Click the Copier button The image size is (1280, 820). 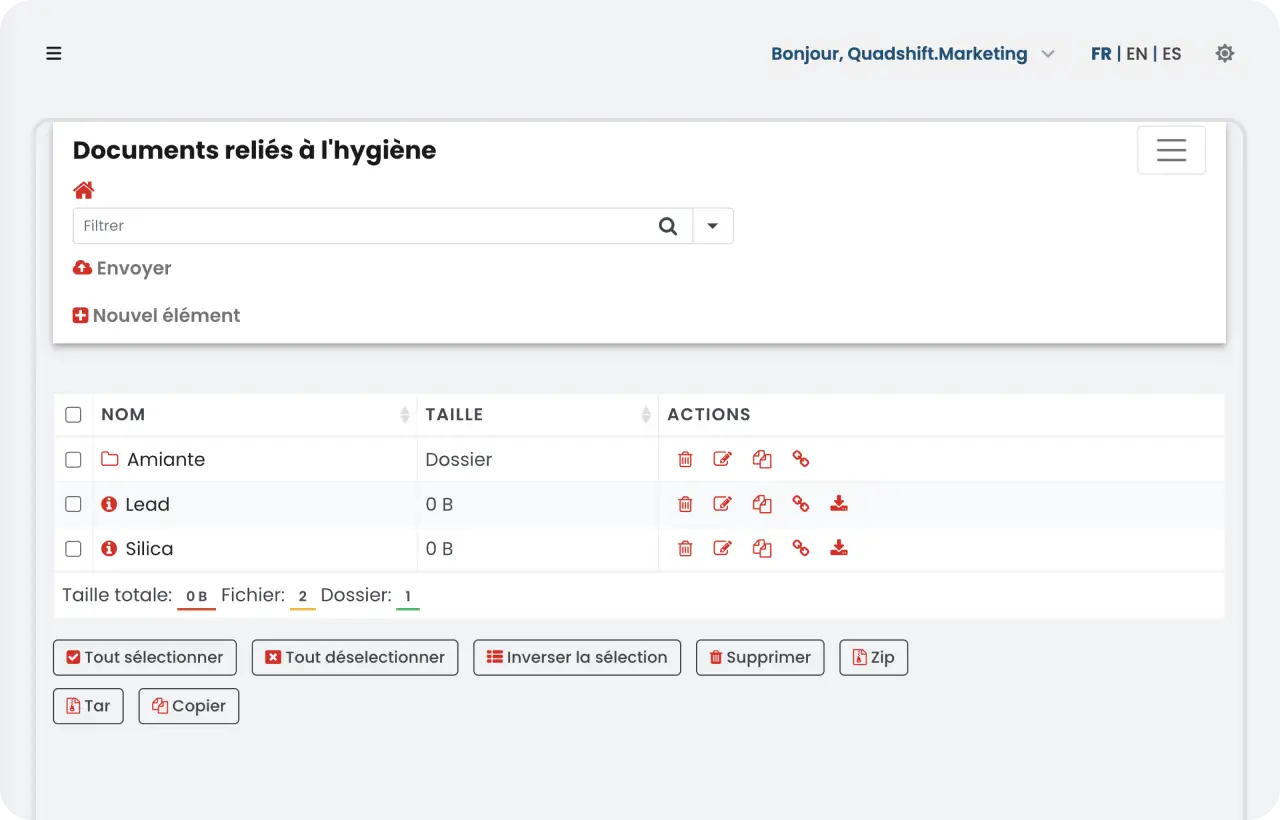point(189,706)
